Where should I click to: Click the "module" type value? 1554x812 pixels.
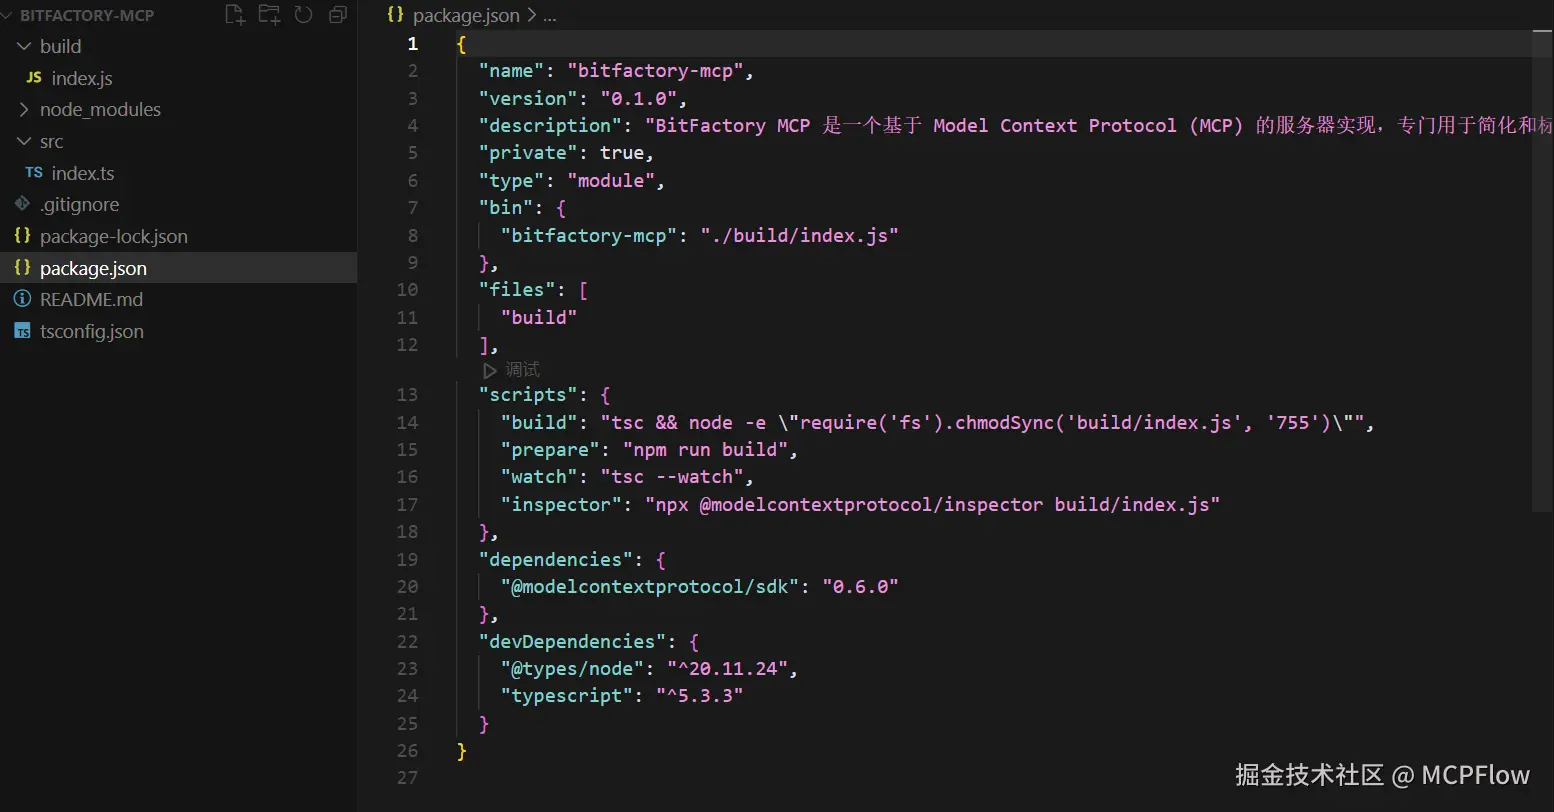tap(611, 180)
